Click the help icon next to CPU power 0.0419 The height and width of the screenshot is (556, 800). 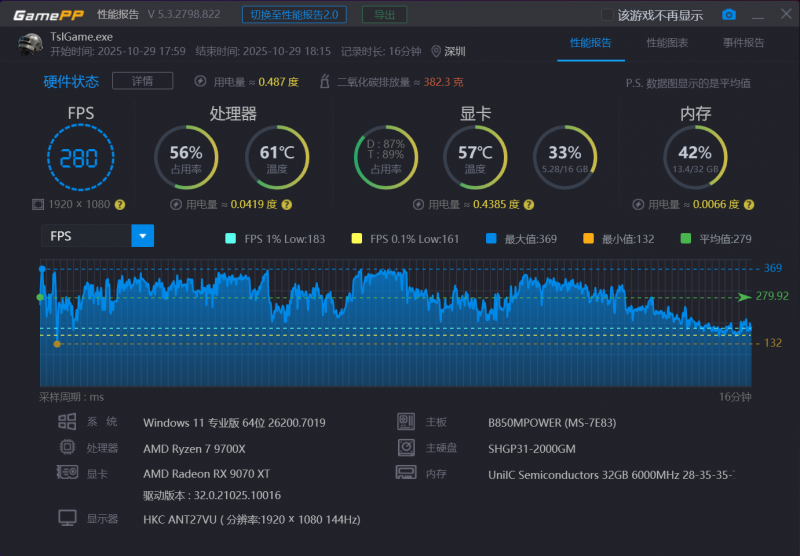286,204
